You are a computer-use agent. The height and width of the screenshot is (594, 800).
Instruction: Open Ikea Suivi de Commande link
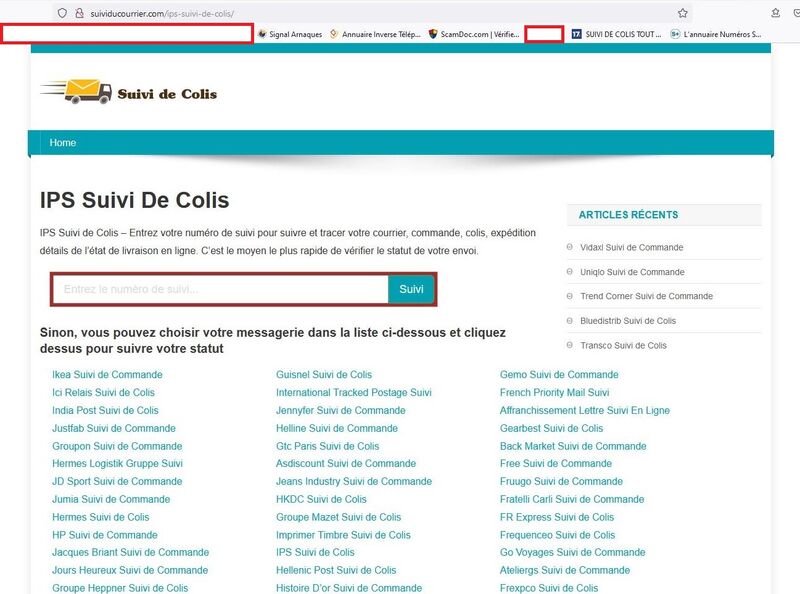[107, 375]
